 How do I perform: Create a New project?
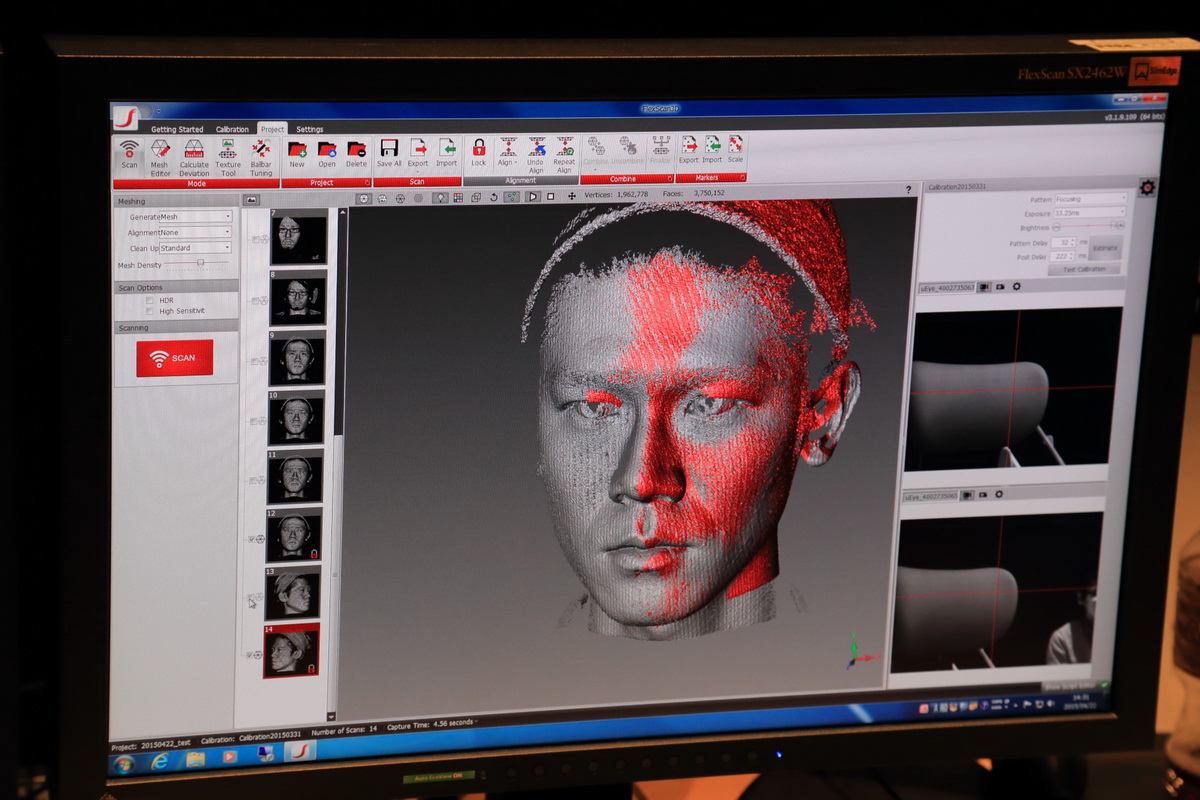[x=297, y=154]
